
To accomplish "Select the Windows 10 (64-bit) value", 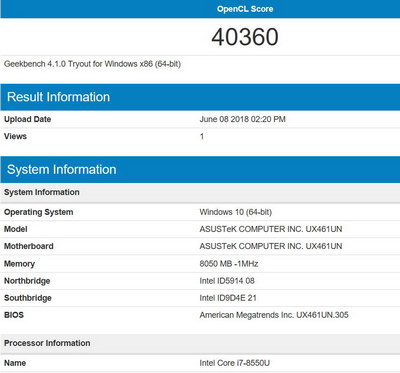I will click(x=236, y=212).
